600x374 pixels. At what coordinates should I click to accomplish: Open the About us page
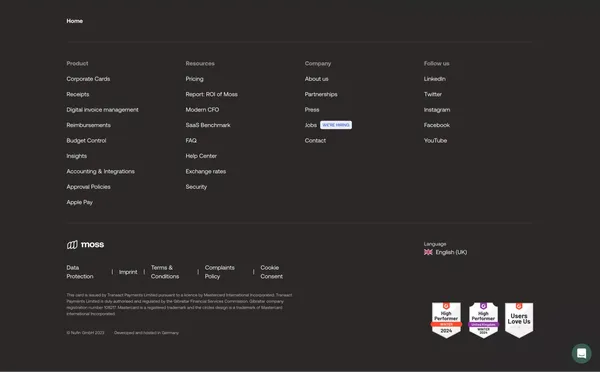point(316,79)
